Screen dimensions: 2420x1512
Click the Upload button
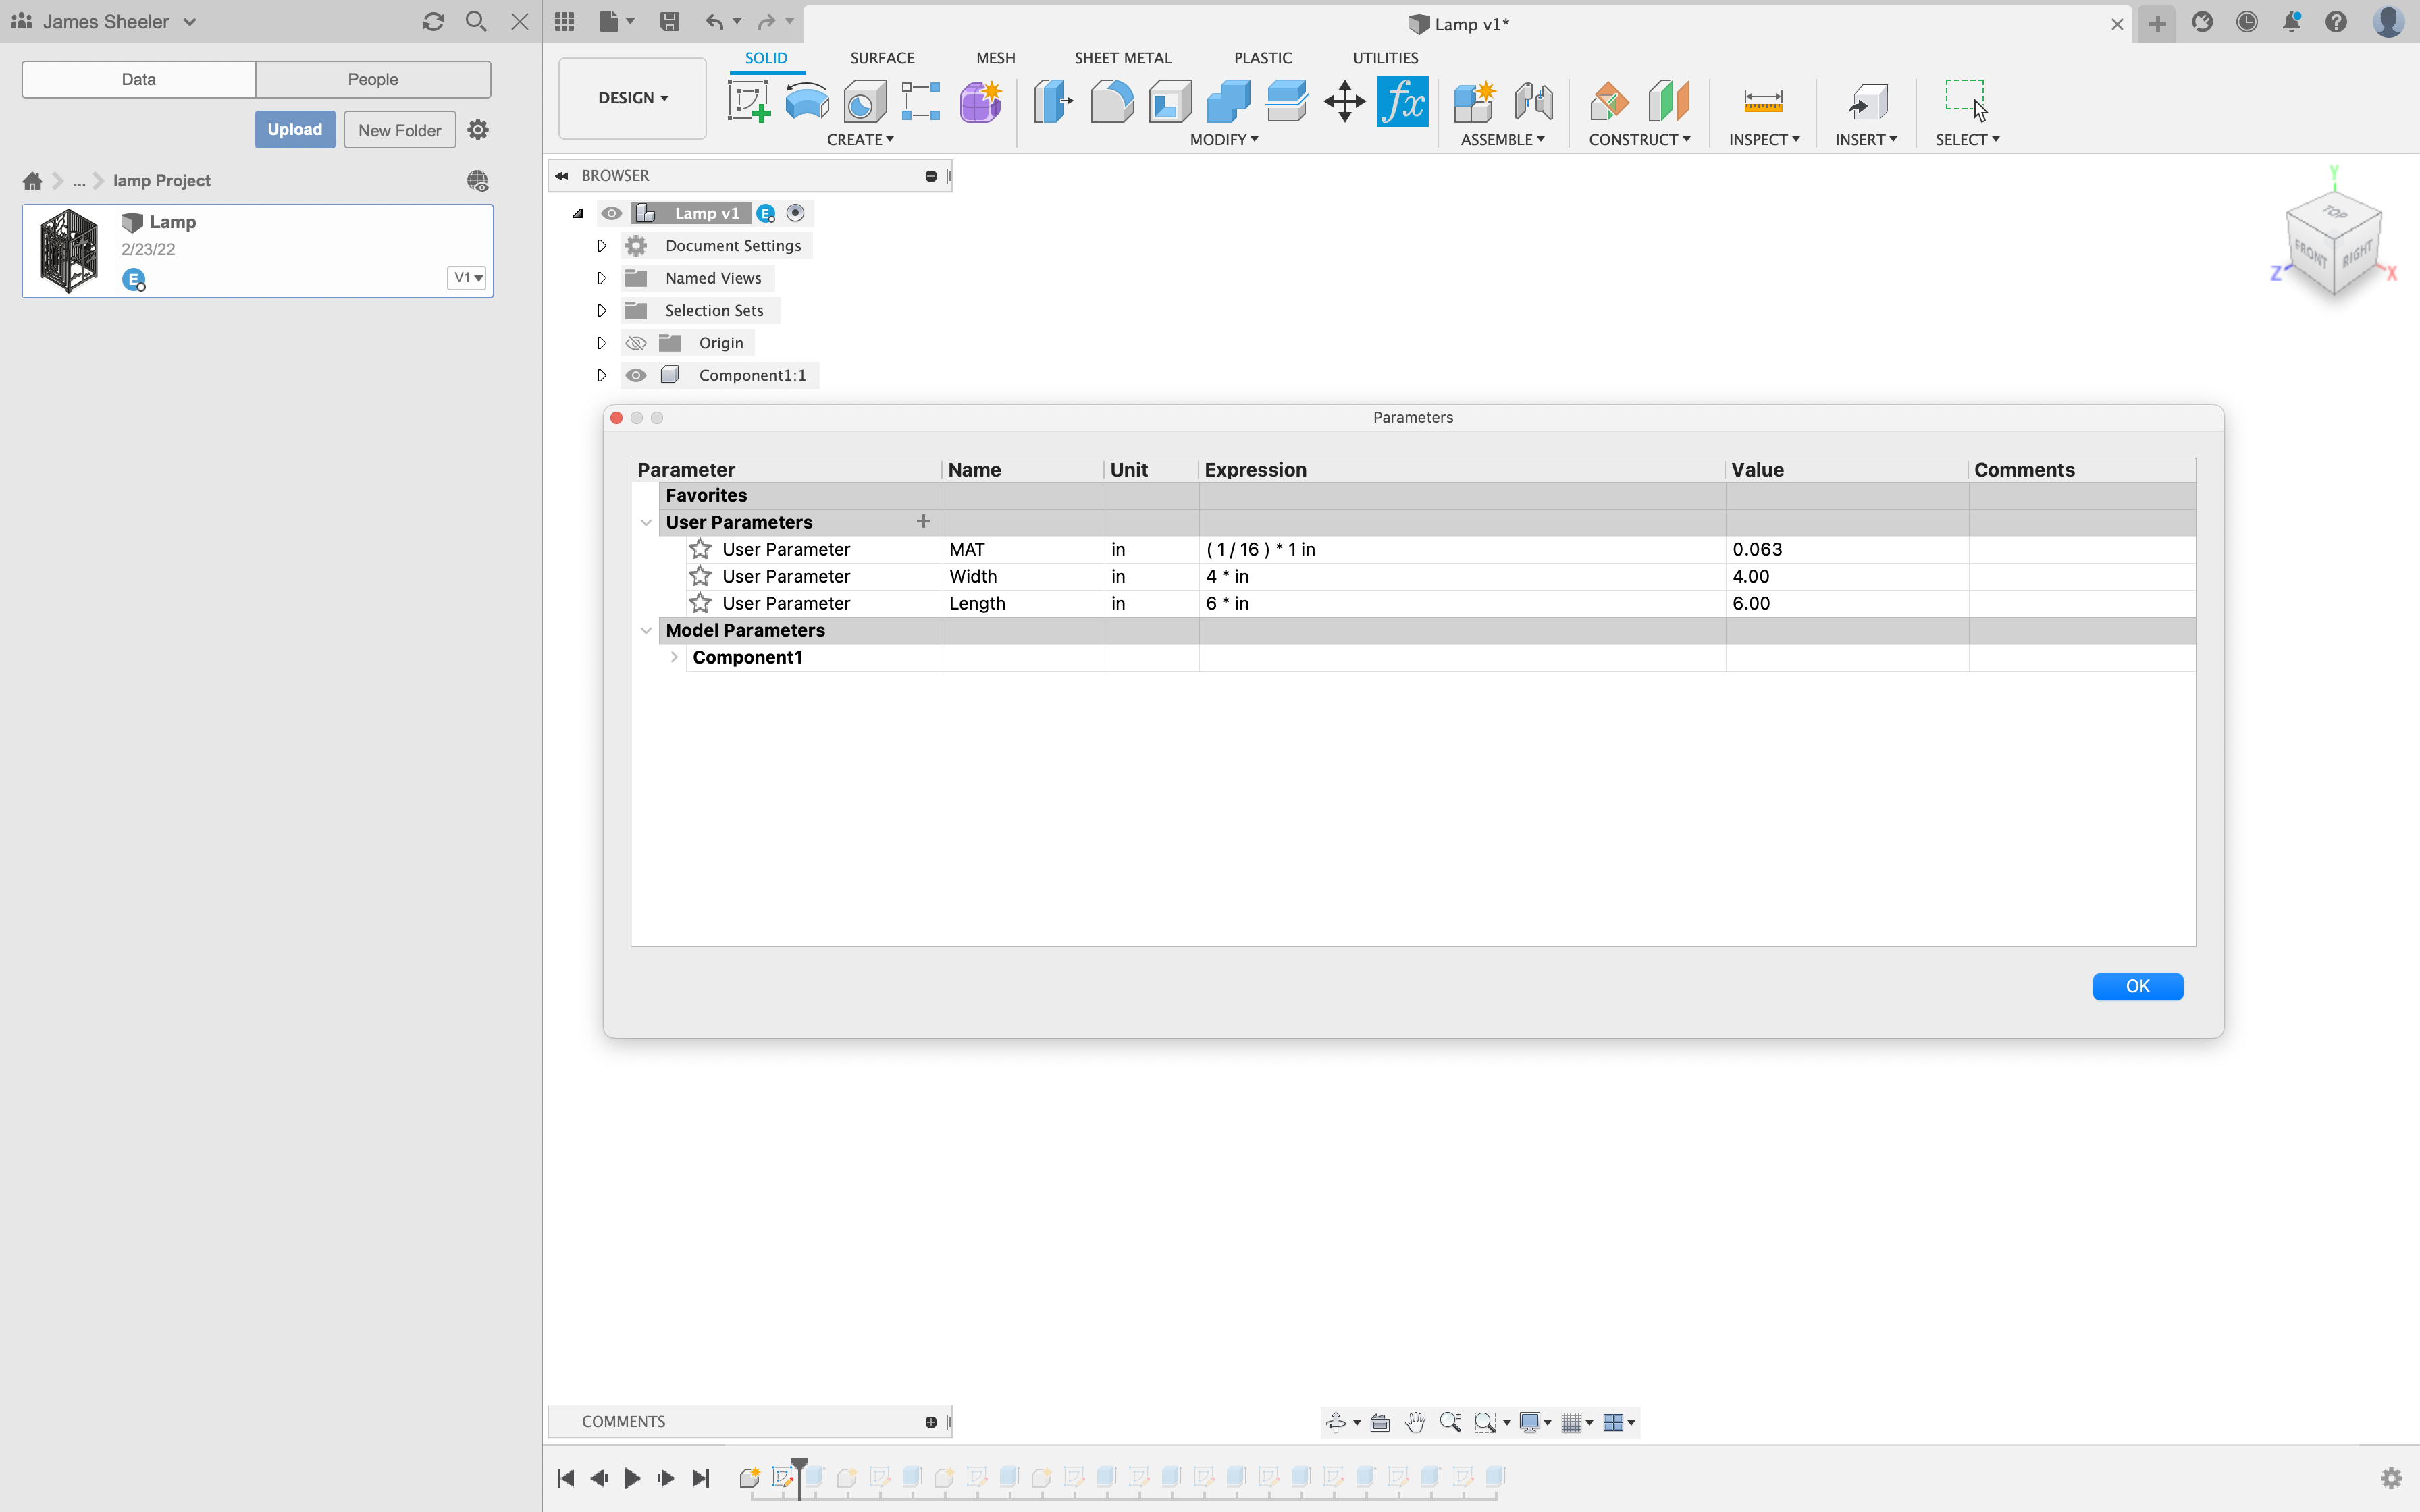coord(294,130)
